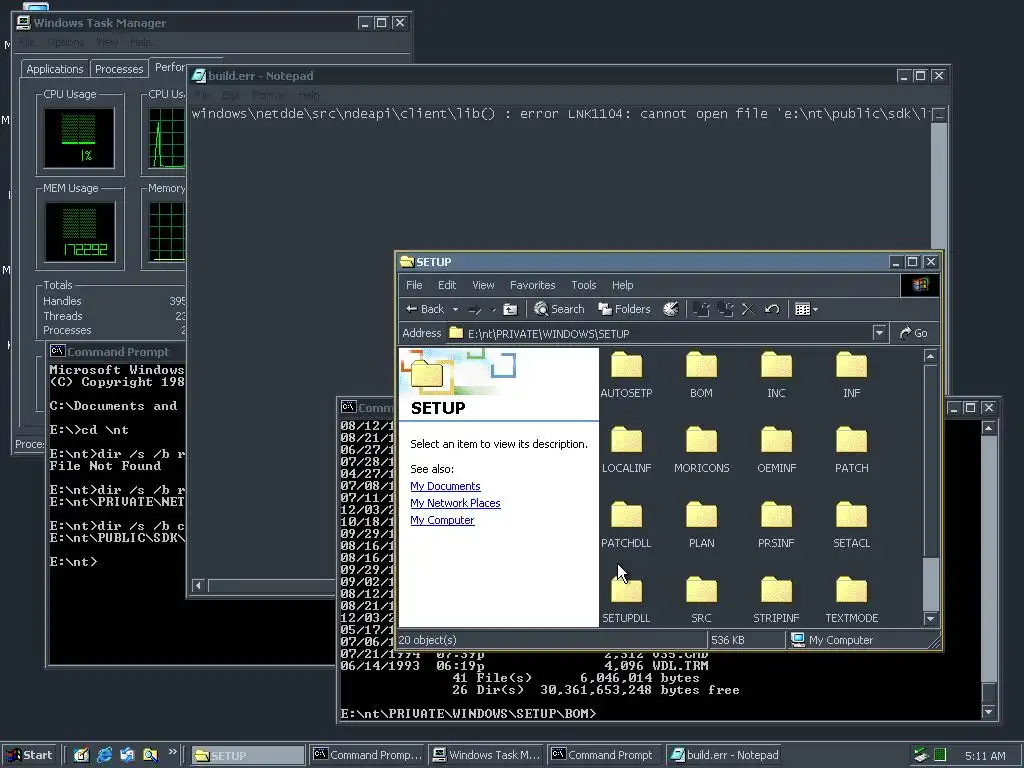1024x768 pixels.
Task: Select the MORICONS folder
Action: [701, 449]
